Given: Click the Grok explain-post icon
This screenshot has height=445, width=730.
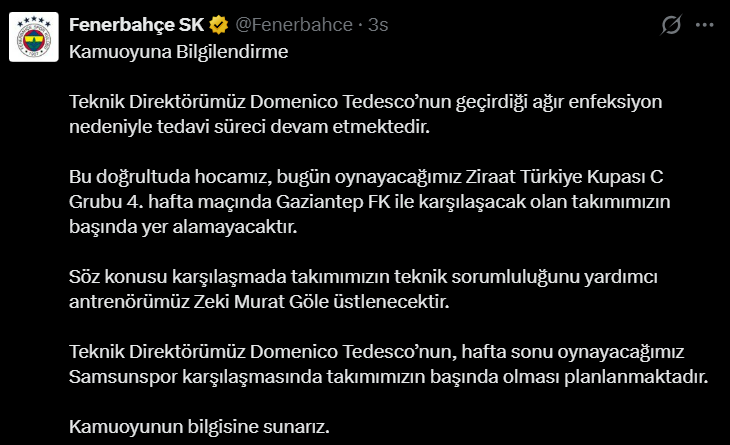Looking at the screenshot, I should pos(673,24).
